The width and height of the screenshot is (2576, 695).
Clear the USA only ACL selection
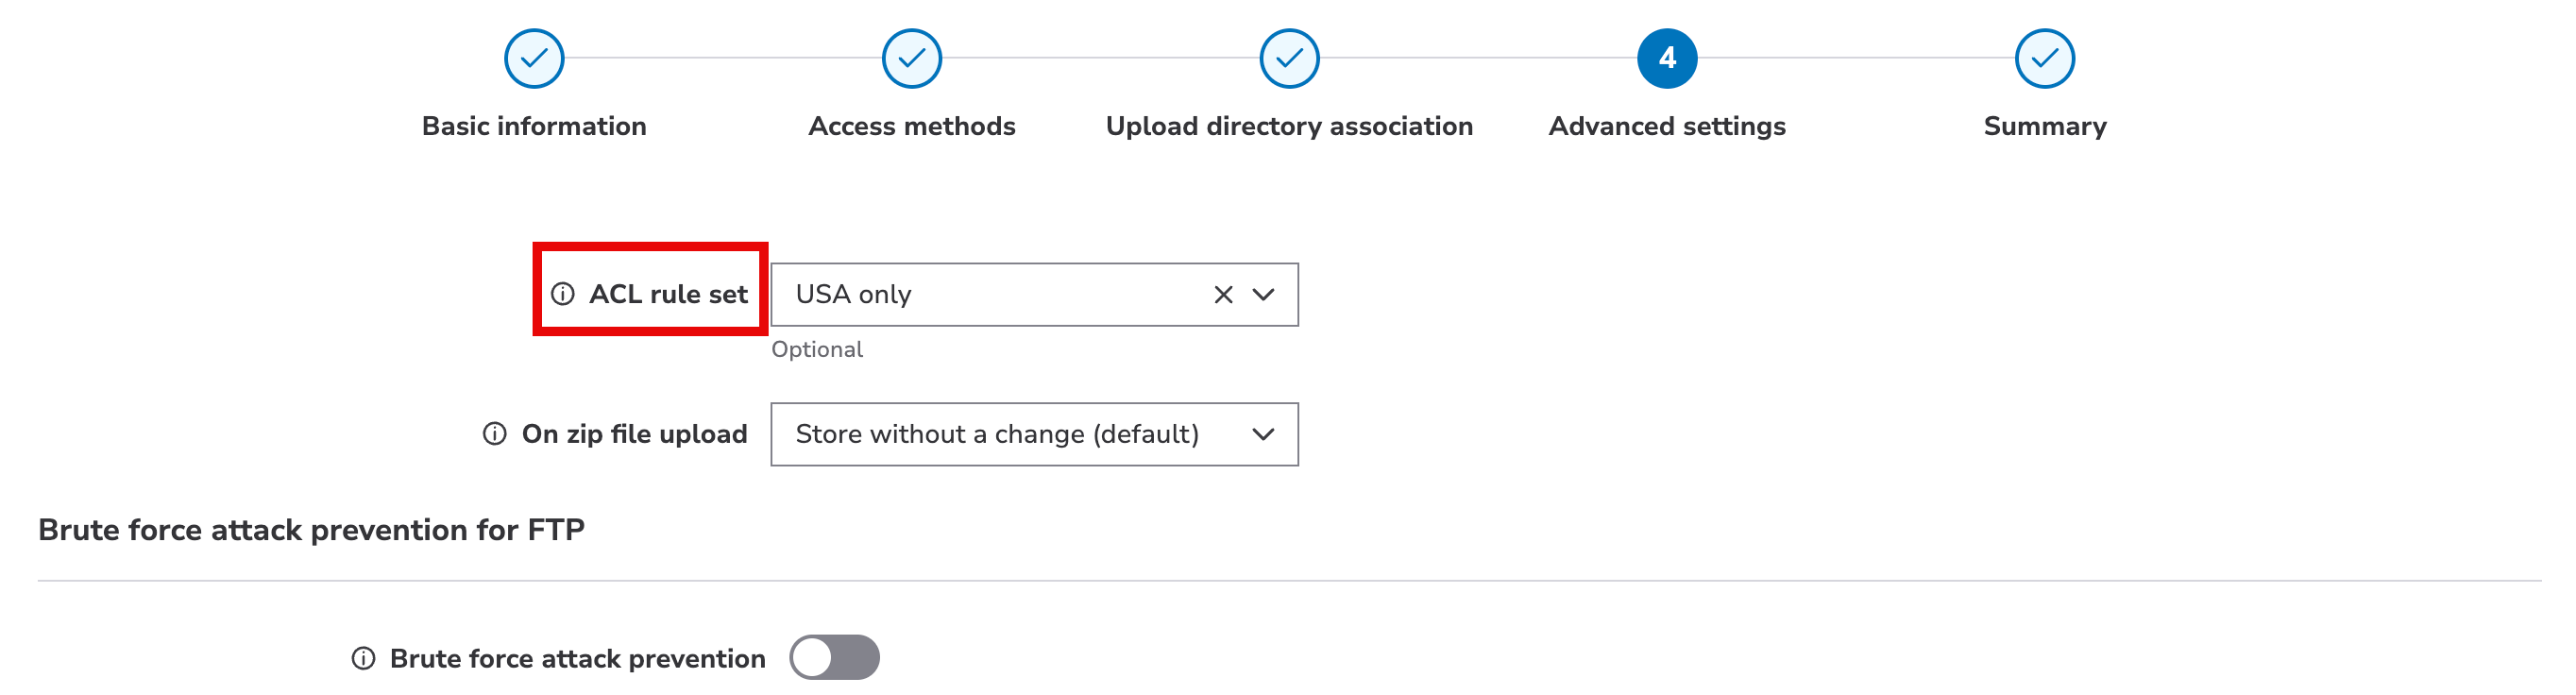pyautogui.click(x=1223, y=295)
